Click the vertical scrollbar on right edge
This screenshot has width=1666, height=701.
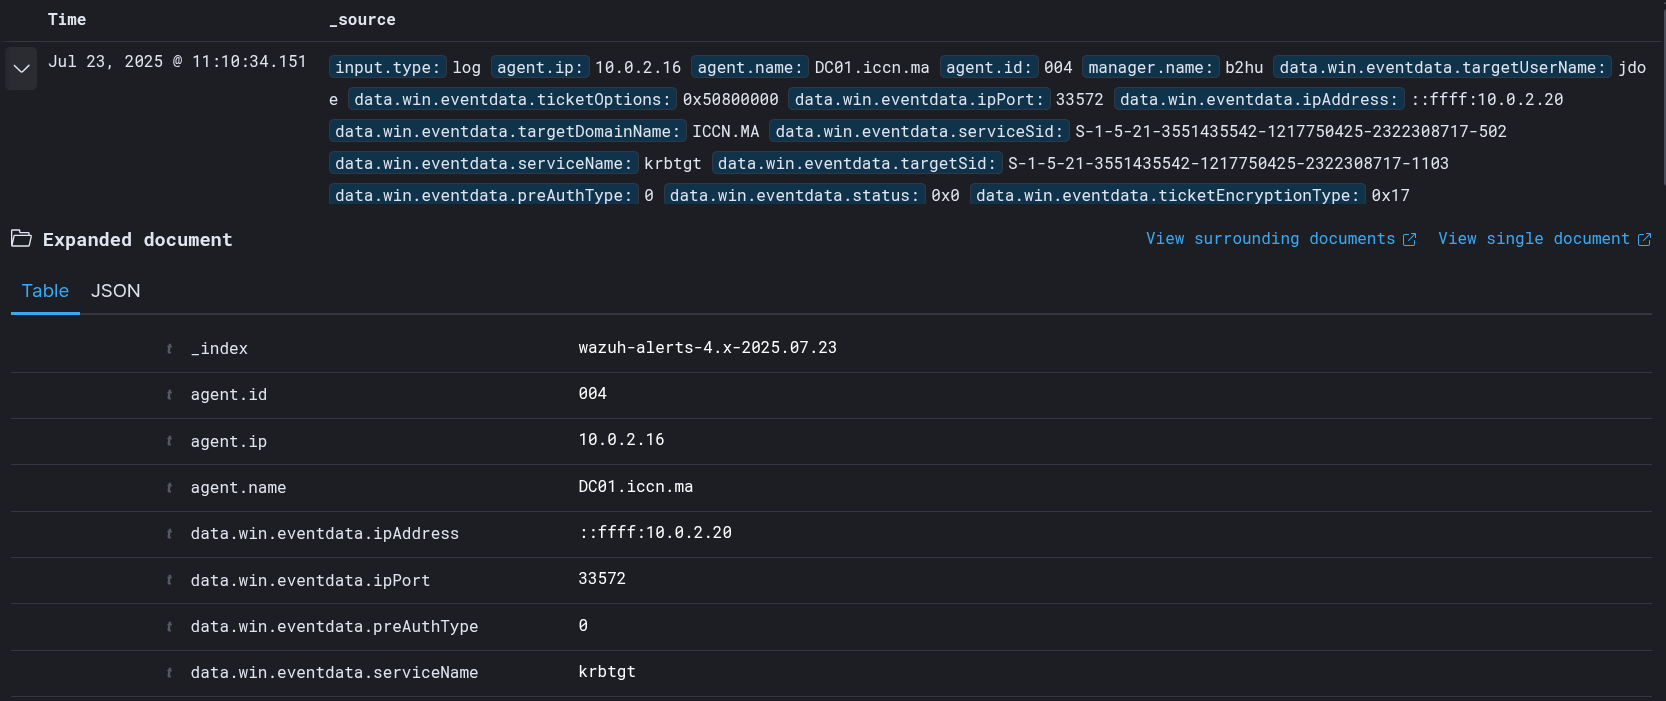coord(1662,100)
